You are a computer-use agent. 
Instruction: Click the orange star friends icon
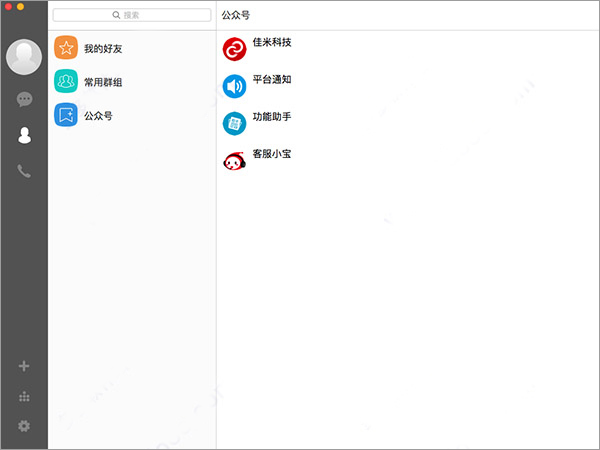tap(66, 48)
